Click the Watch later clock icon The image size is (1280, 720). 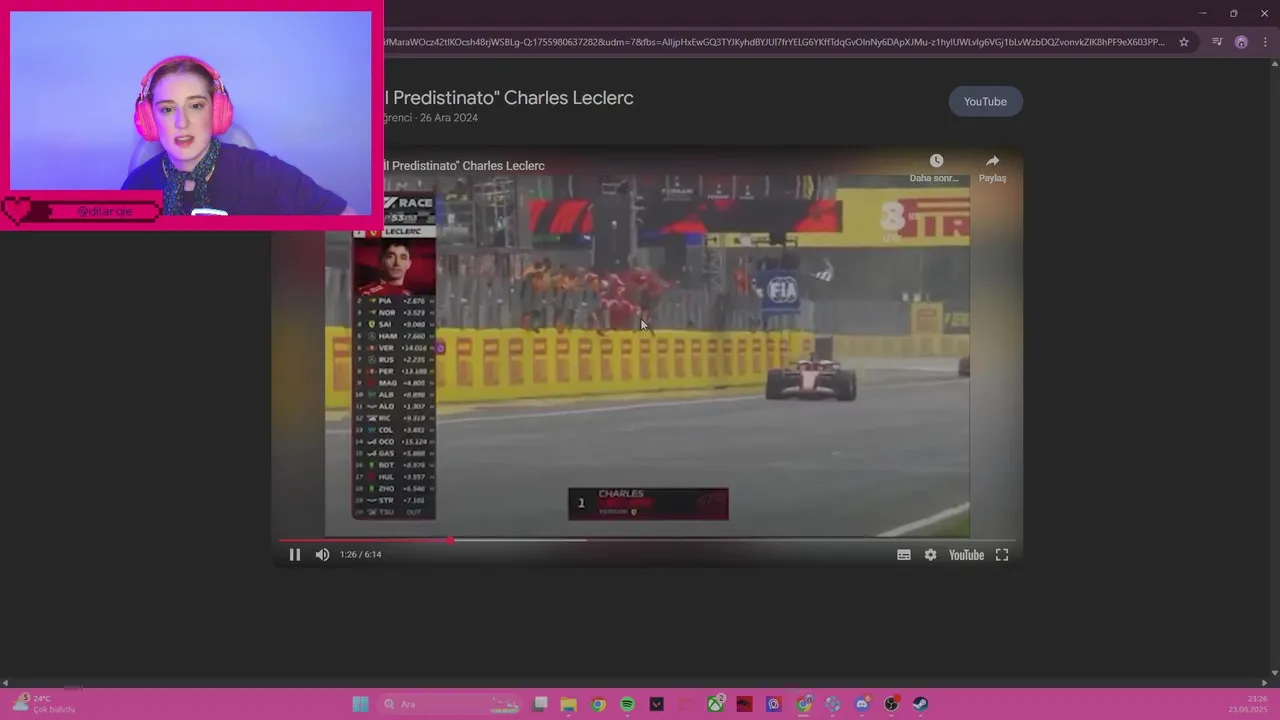[x=936, y=161]
